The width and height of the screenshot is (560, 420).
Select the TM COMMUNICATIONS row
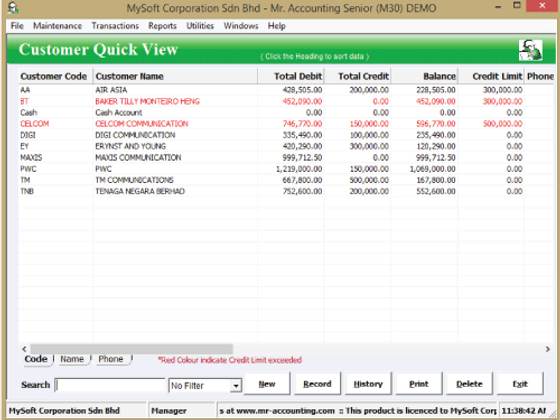(x=286, y=180)
